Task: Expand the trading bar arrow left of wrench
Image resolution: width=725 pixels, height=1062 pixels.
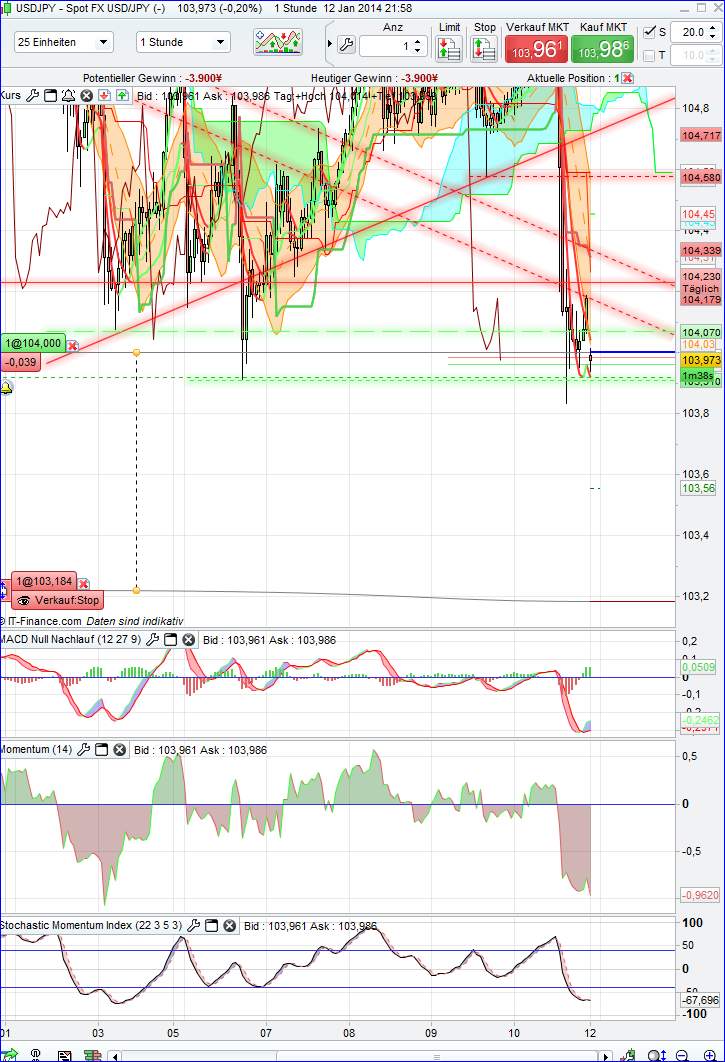Action: (x=330, y=44)
